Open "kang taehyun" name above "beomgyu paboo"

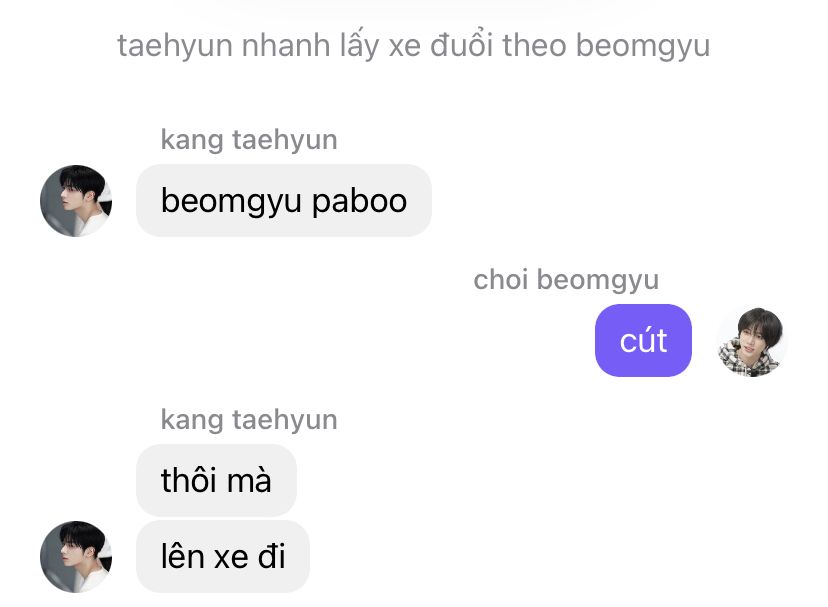click(249, 141)
